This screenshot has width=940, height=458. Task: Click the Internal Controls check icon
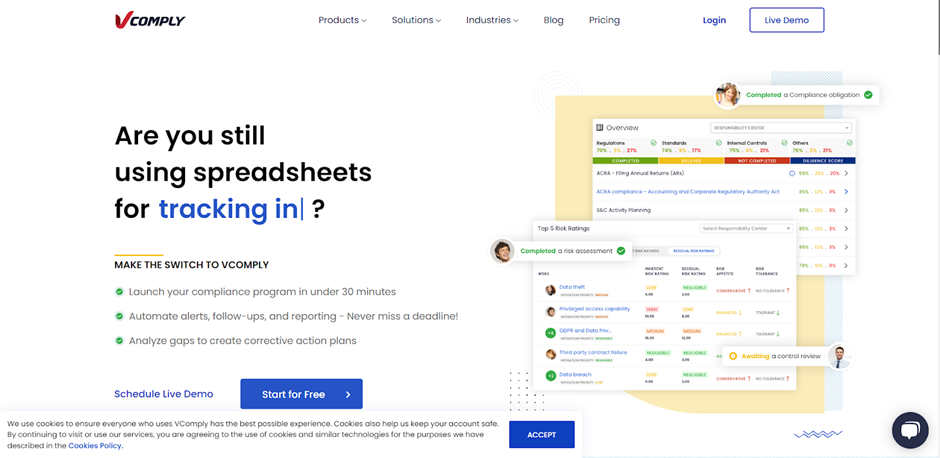(x=784, y=143)
